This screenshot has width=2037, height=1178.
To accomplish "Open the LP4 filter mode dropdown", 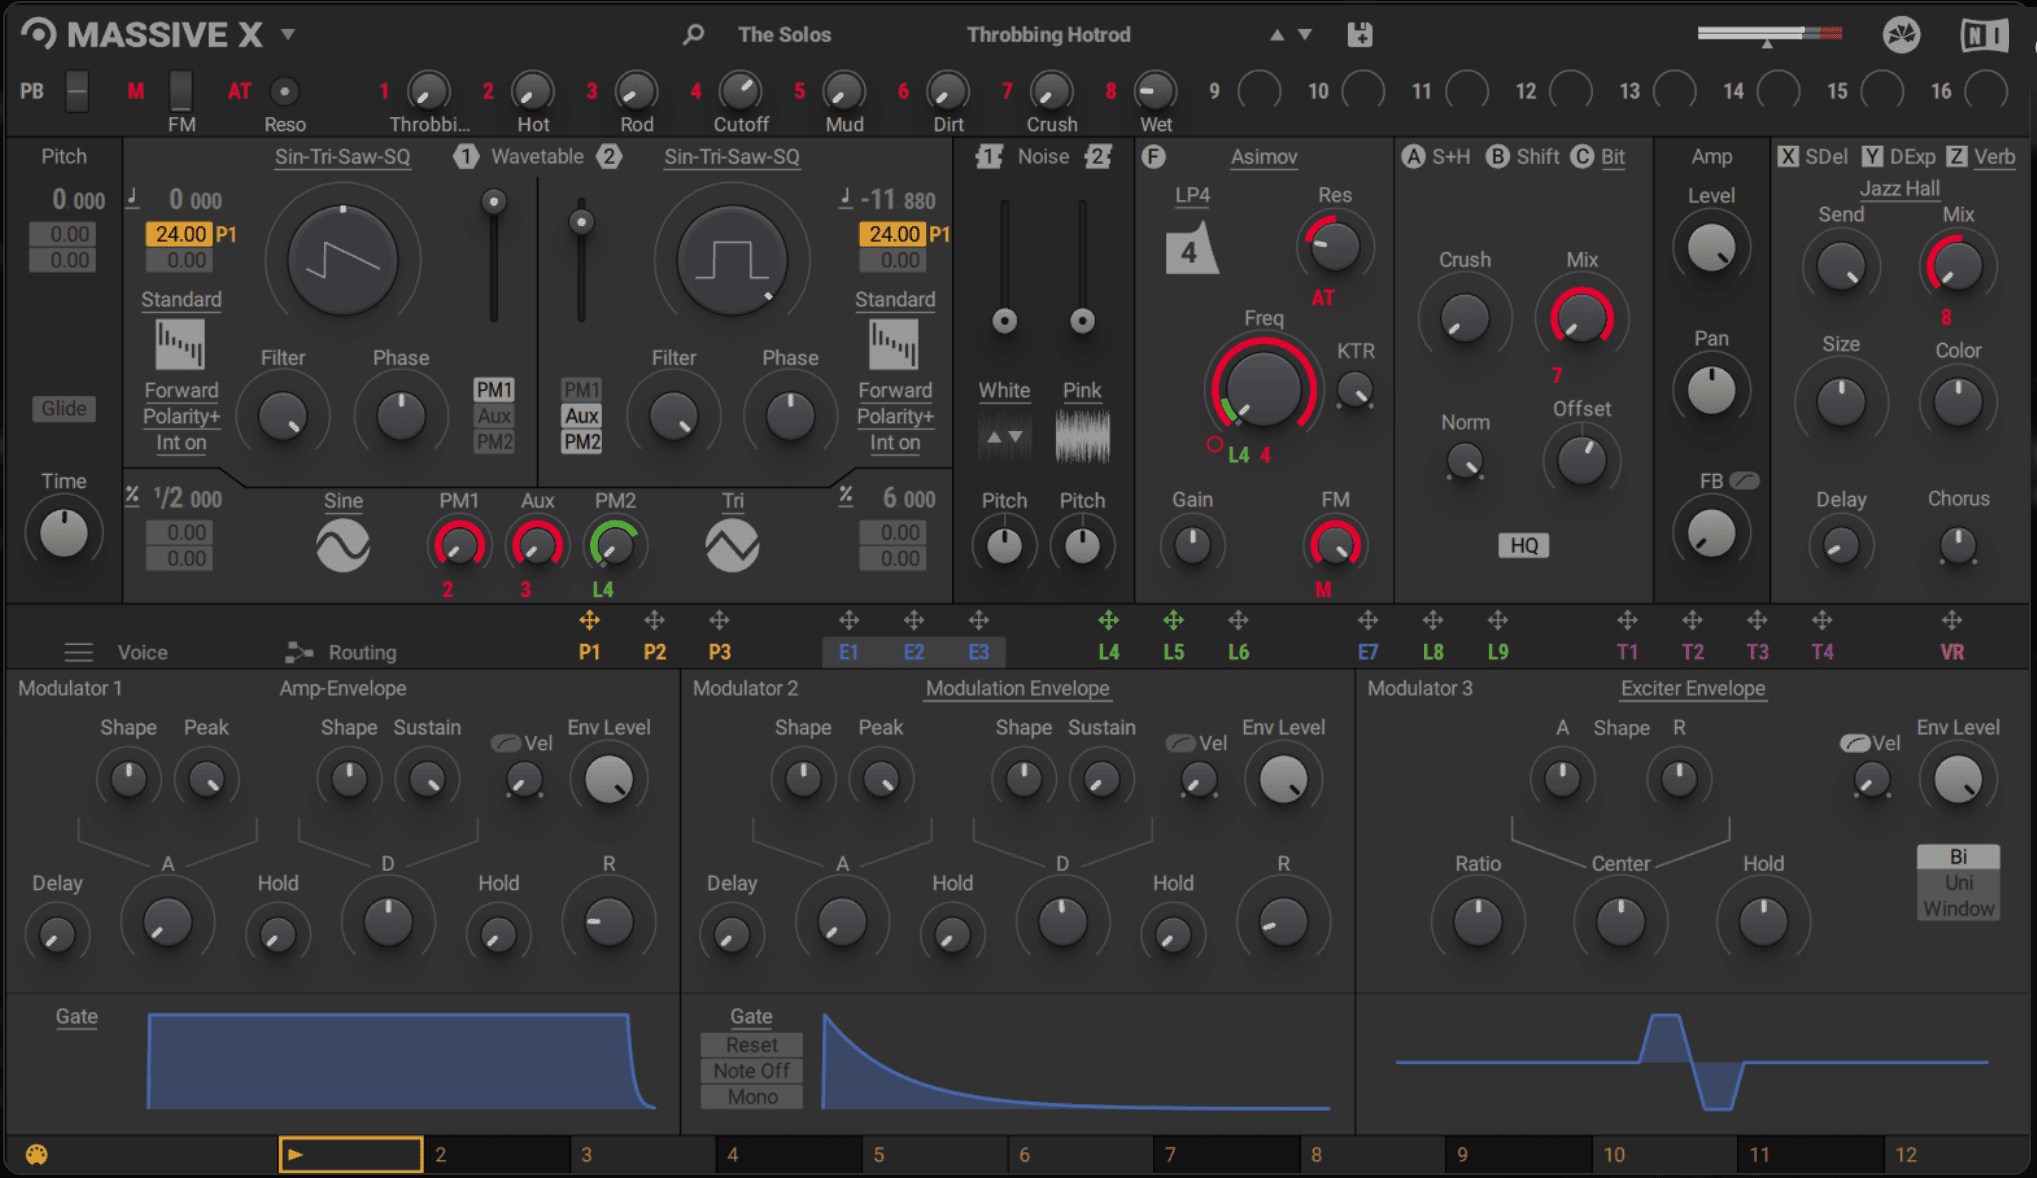I will 1192,195.
